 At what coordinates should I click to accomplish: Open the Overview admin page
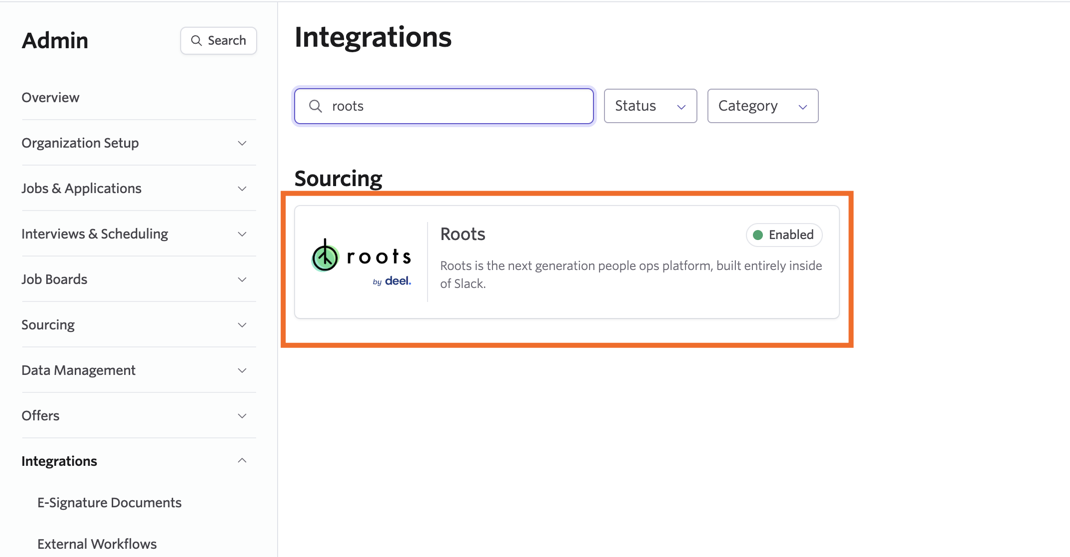[50, 98]
